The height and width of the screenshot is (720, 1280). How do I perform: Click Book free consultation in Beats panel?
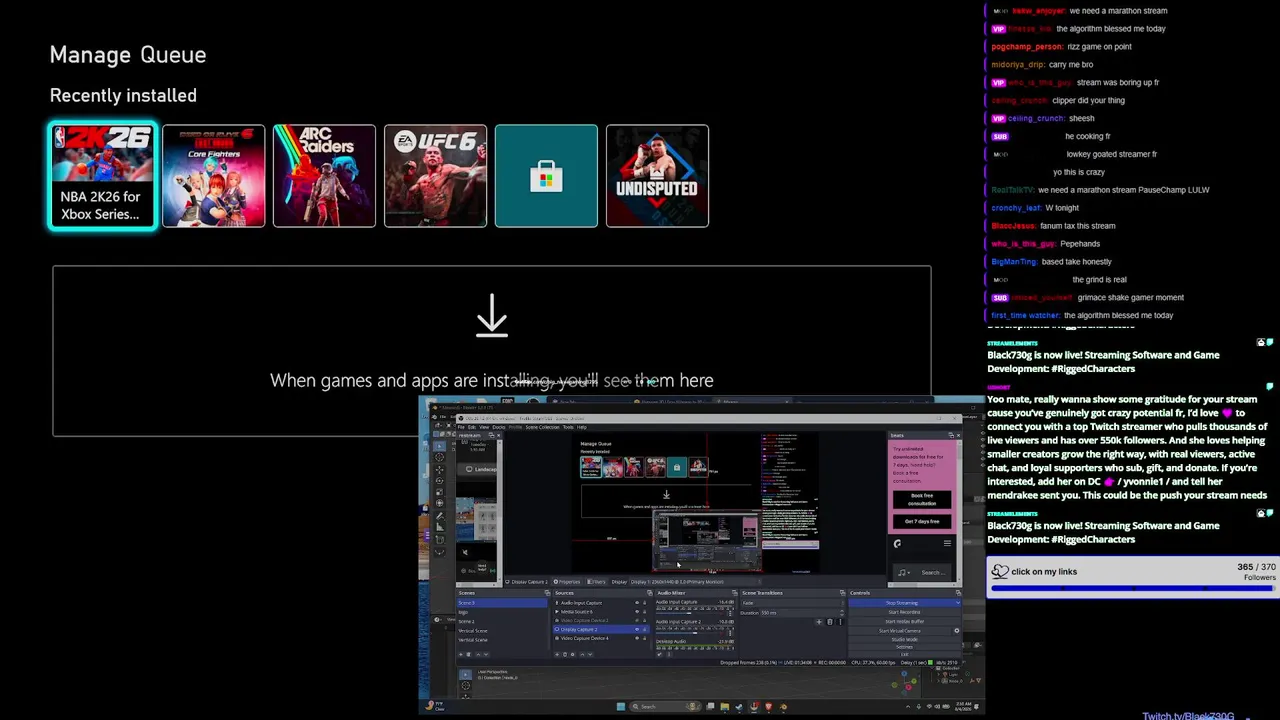coord(922,500)
